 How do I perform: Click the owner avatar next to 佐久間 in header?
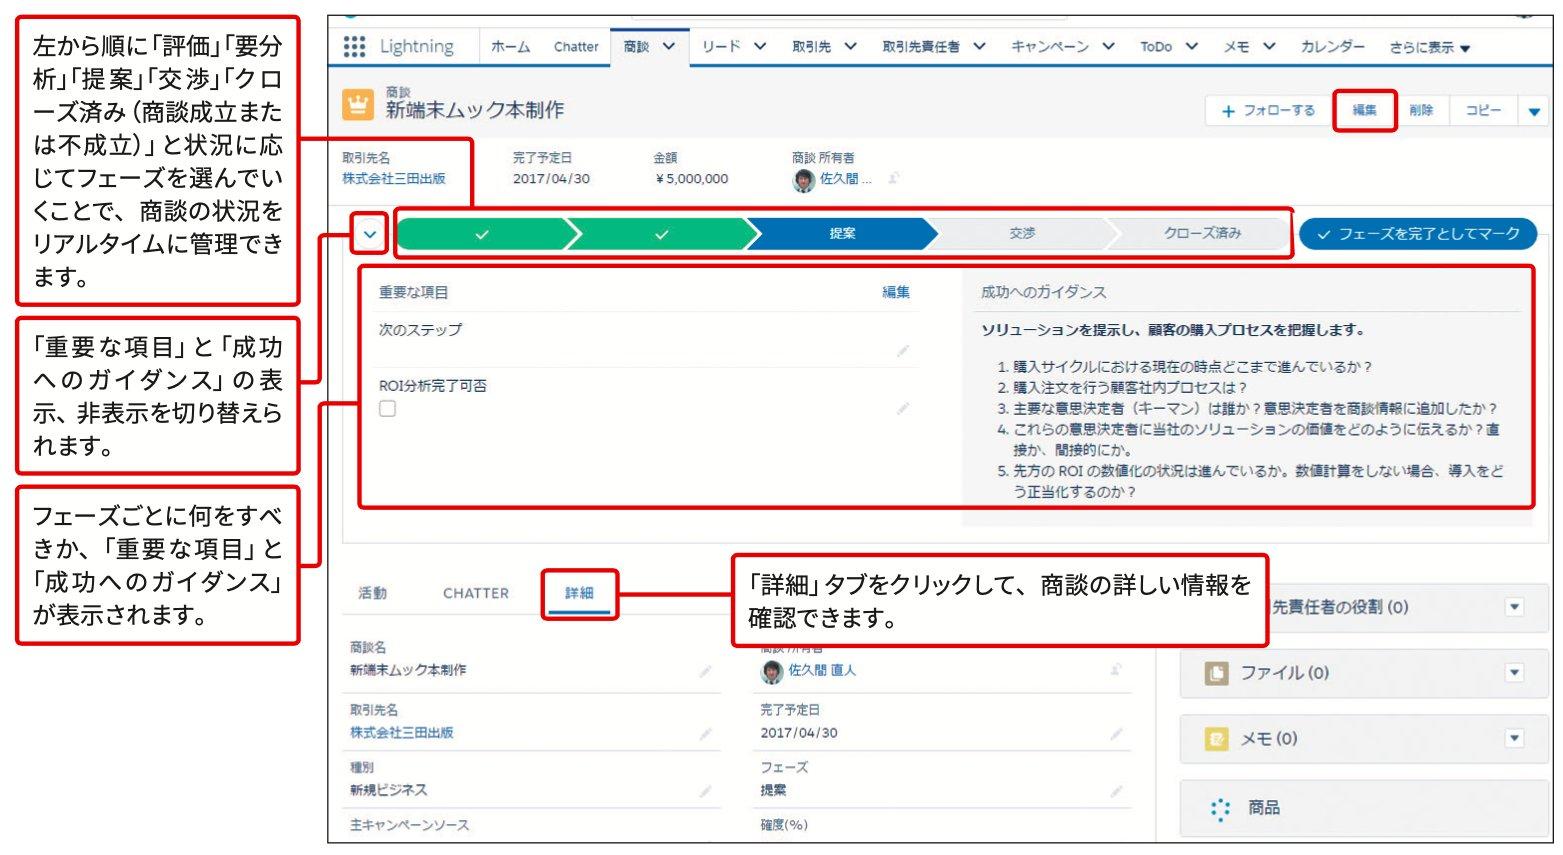804,180
